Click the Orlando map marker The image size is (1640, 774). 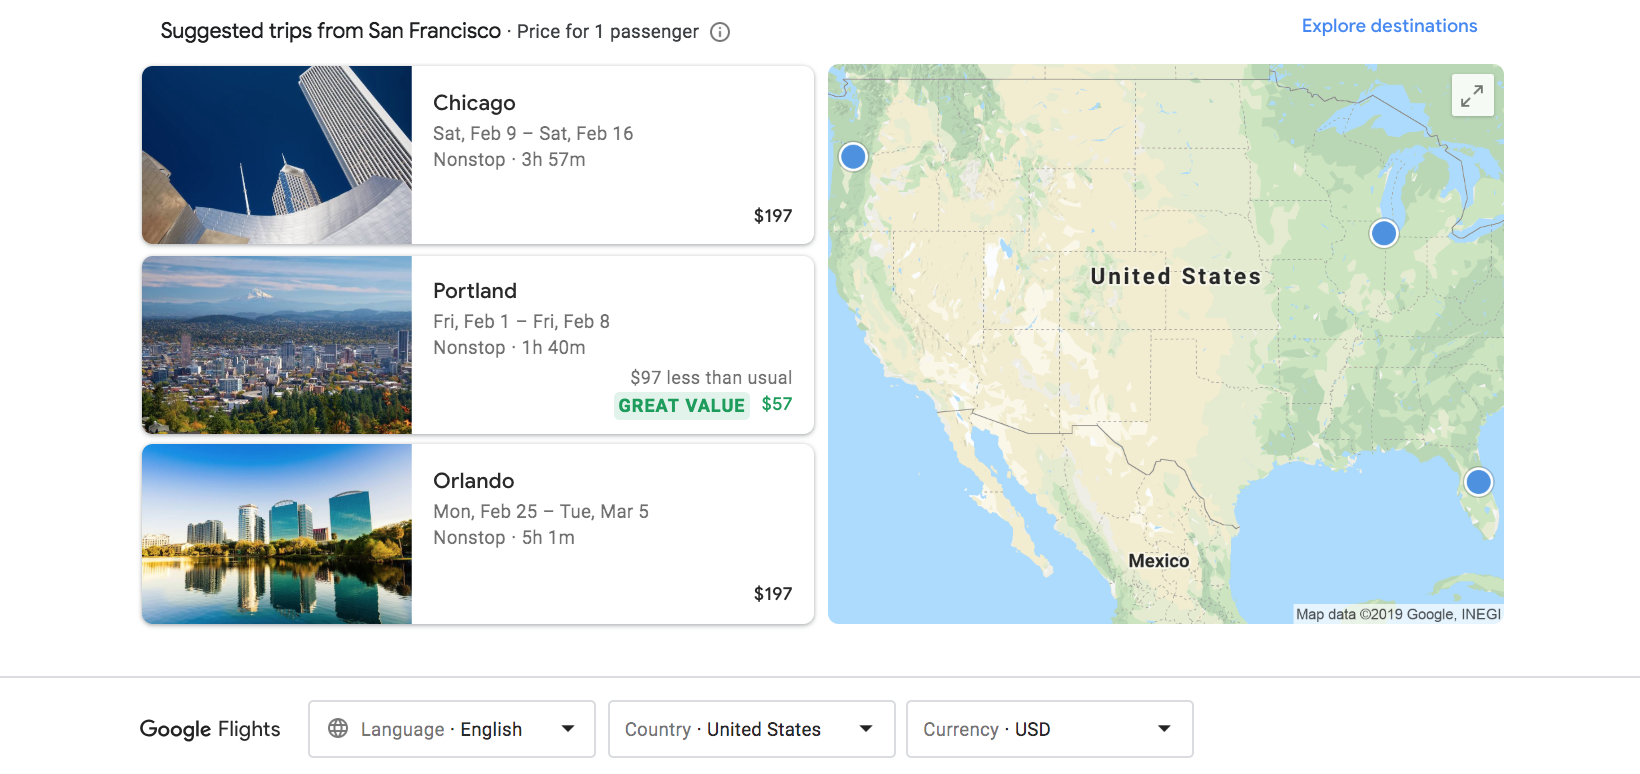pyautogui.click(x=1478, y=482)
